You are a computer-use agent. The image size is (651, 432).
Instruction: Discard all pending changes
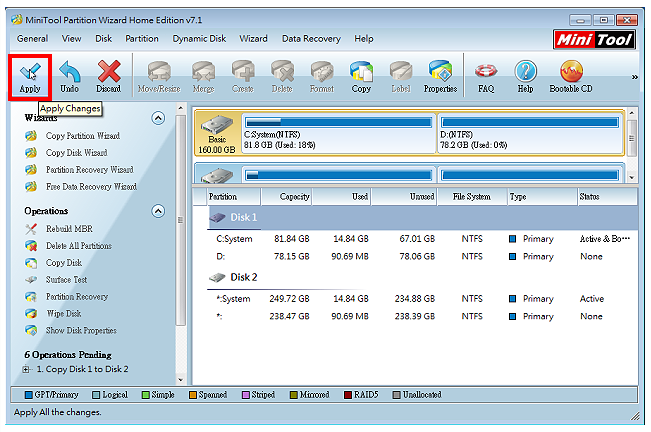[x=109, y=77]
